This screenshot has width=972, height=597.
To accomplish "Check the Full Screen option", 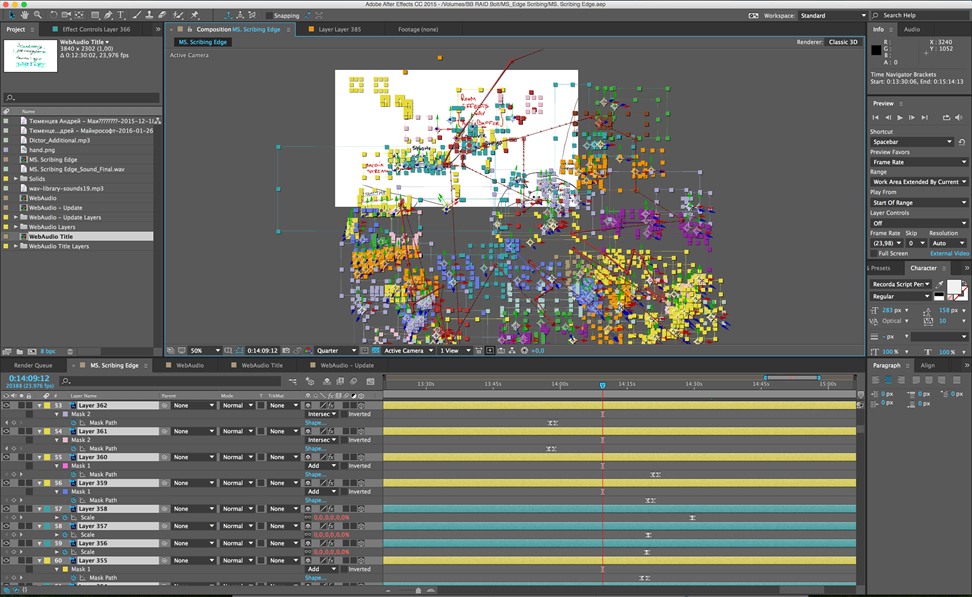I will (x=873, y=253).
